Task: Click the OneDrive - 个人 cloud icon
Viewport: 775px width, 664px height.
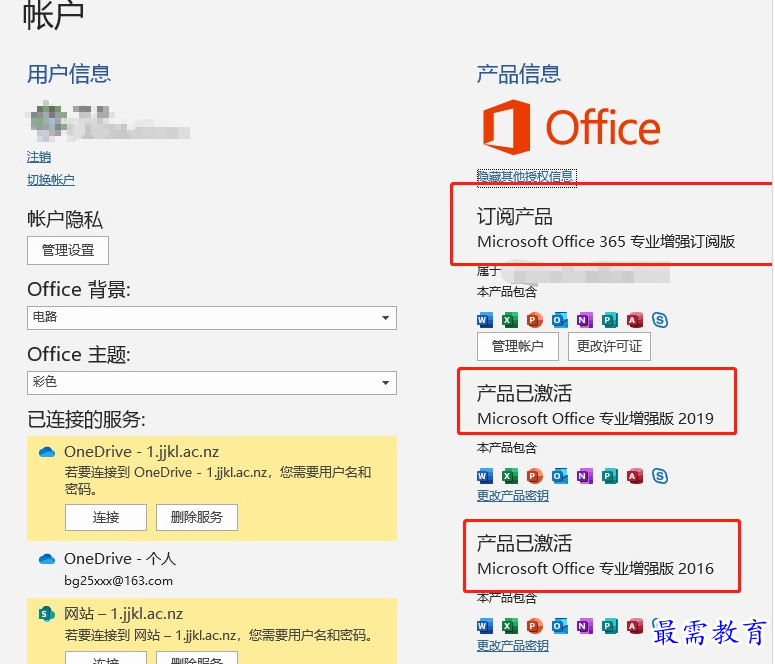Action: point(47,559)
